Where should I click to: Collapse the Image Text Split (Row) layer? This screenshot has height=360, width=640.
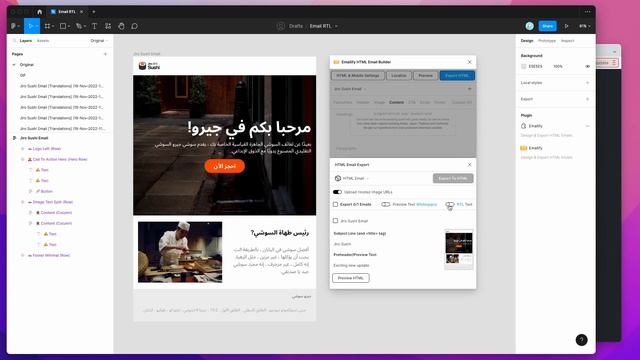22,202
